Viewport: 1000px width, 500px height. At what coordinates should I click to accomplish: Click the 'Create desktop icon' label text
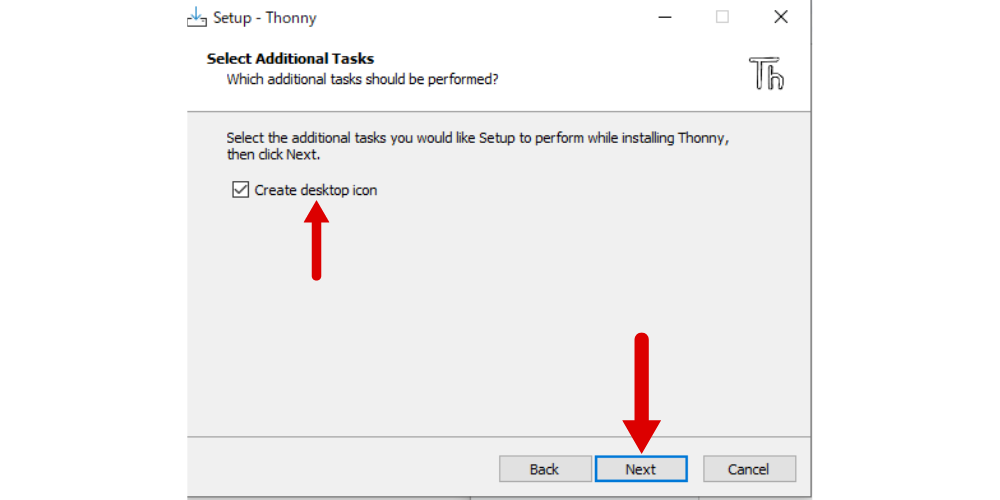tap(316, 190)
